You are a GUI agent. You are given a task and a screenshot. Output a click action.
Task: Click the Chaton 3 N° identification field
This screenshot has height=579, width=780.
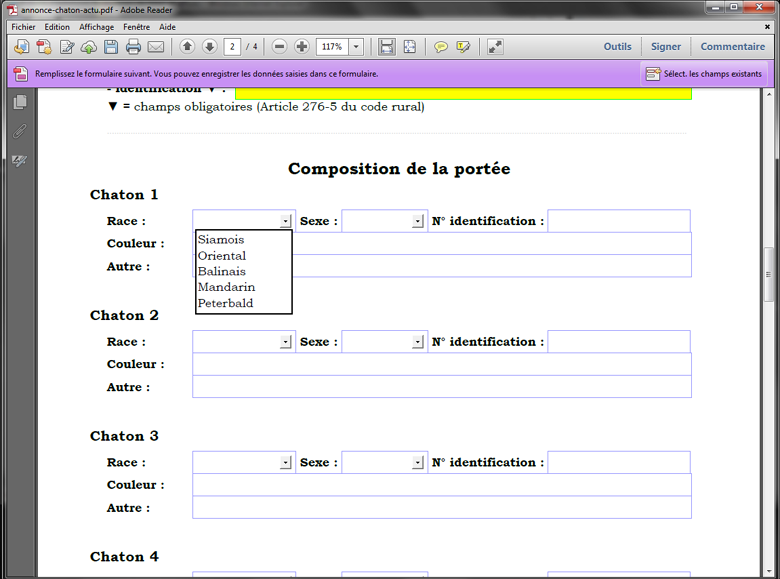click(619, 463)
